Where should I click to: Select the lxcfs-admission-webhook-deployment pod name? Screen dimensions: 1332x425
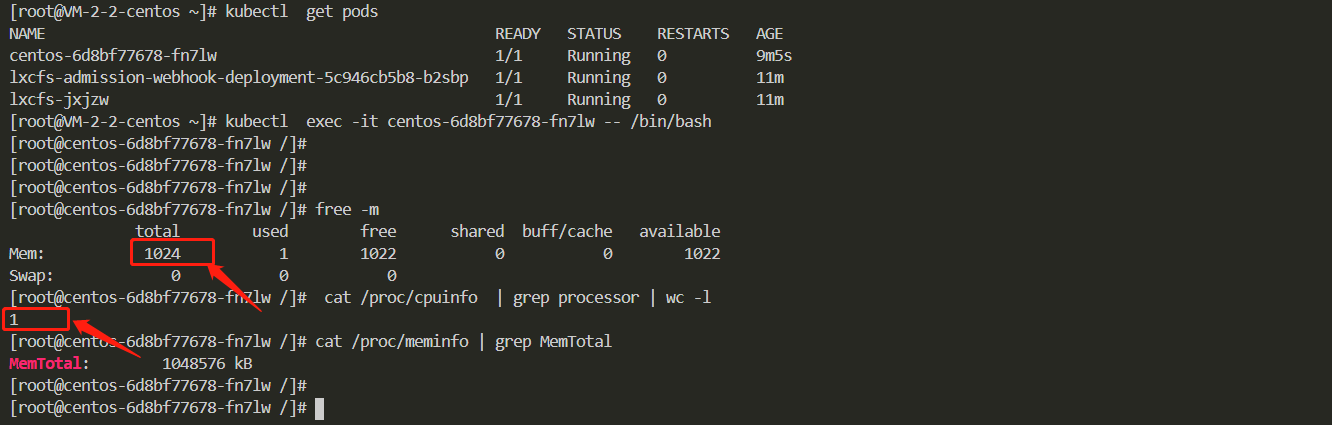tap(239, 78)
